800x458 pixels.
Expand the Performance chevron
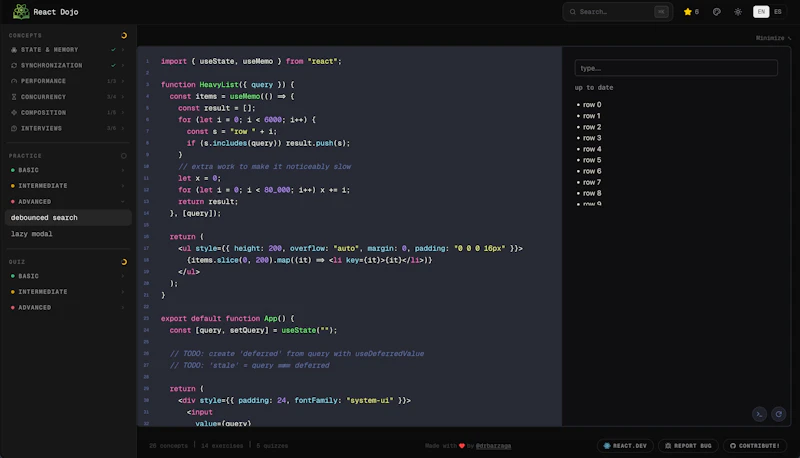click(123, 81)
